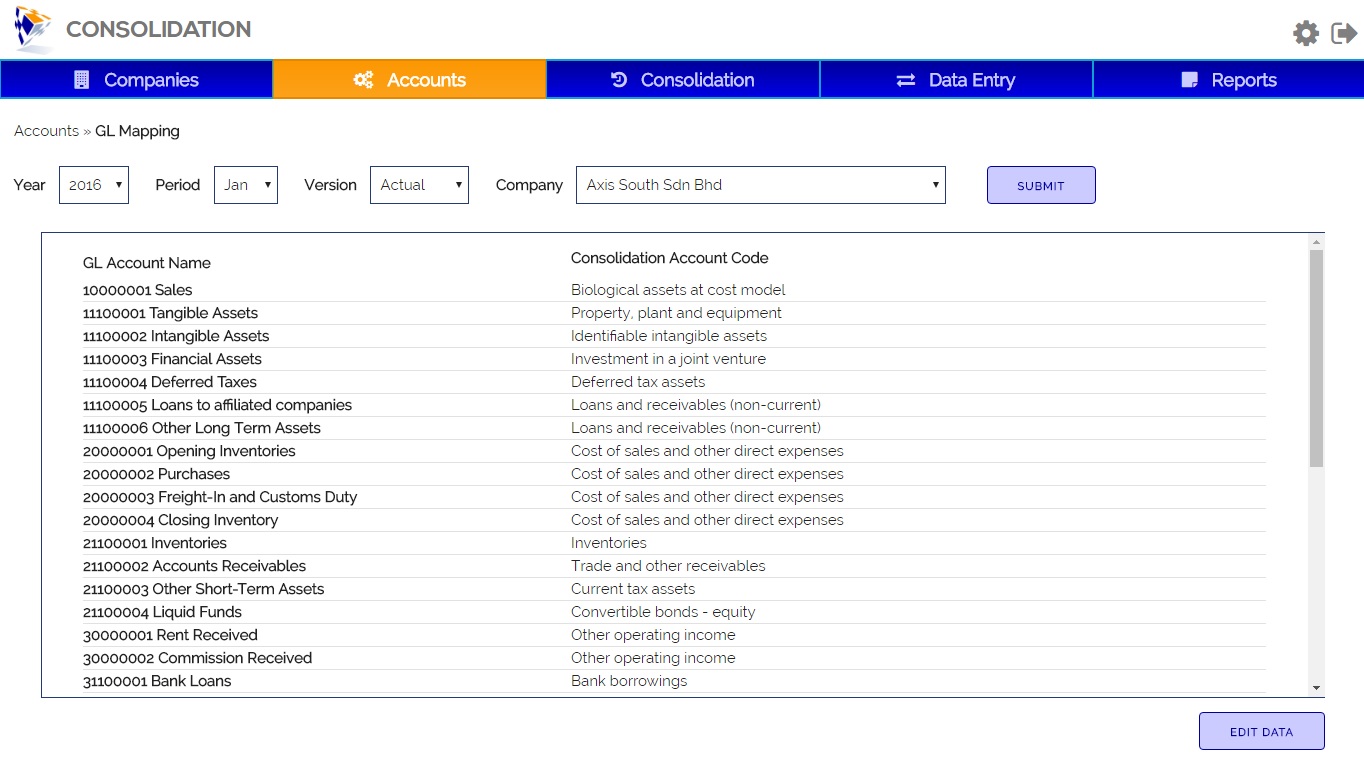Expand the Company dropdown Axis South Sdn Bhd
Viewport: 1364px width, 766px height.
(x=761, y=185)
